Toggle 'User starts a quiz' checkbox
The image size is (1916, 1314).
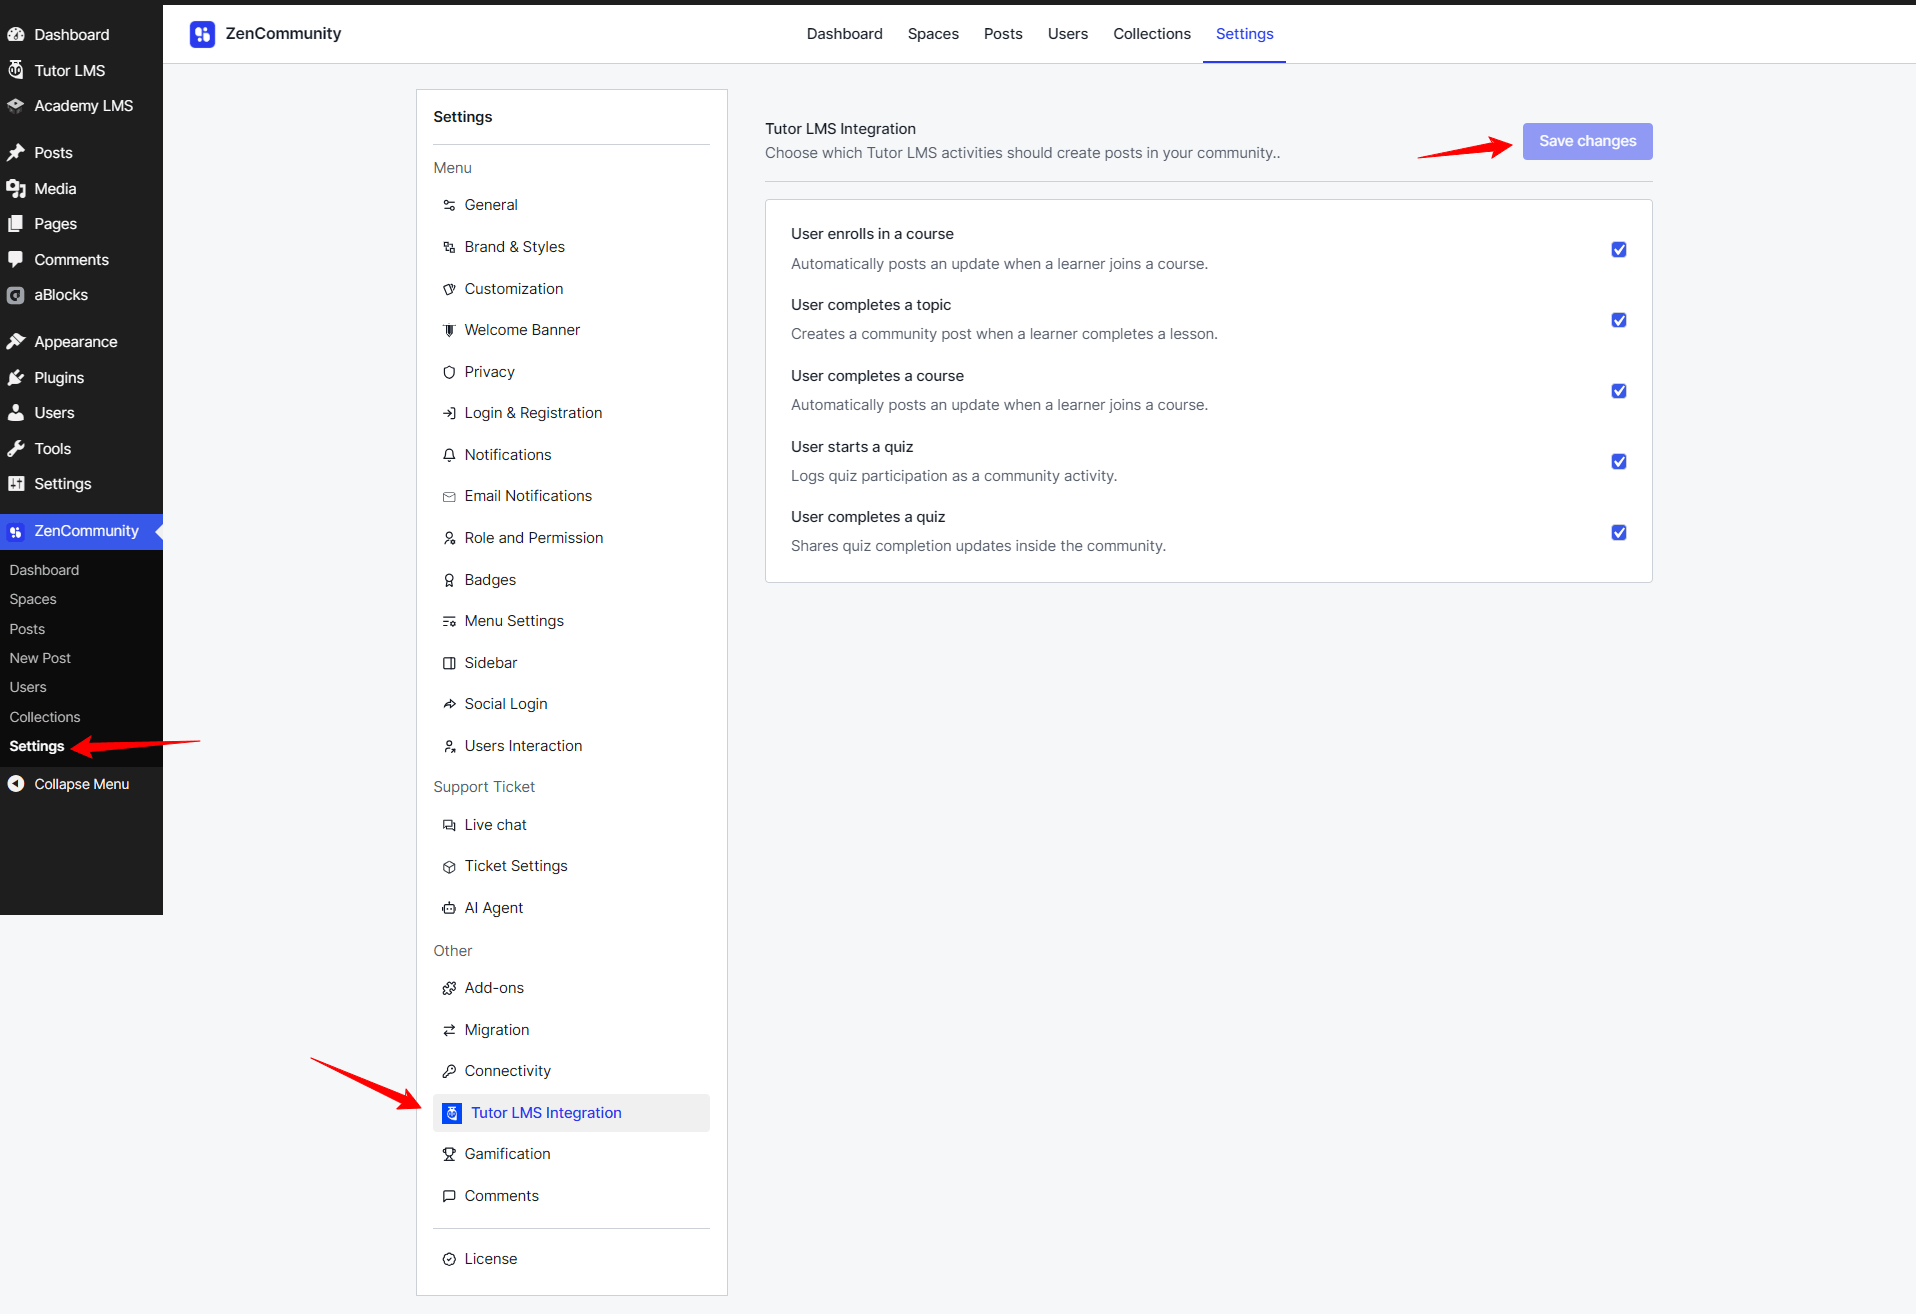pos(1619,461)
